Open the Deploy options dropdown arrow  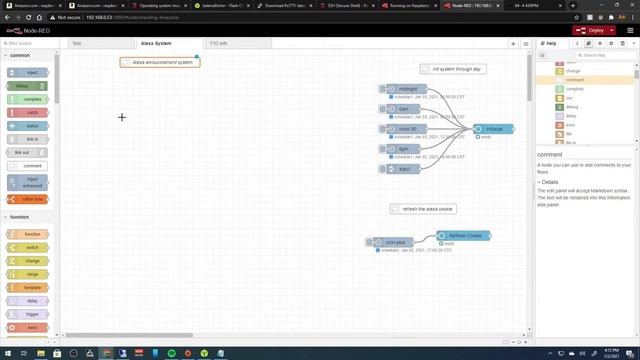611,31
